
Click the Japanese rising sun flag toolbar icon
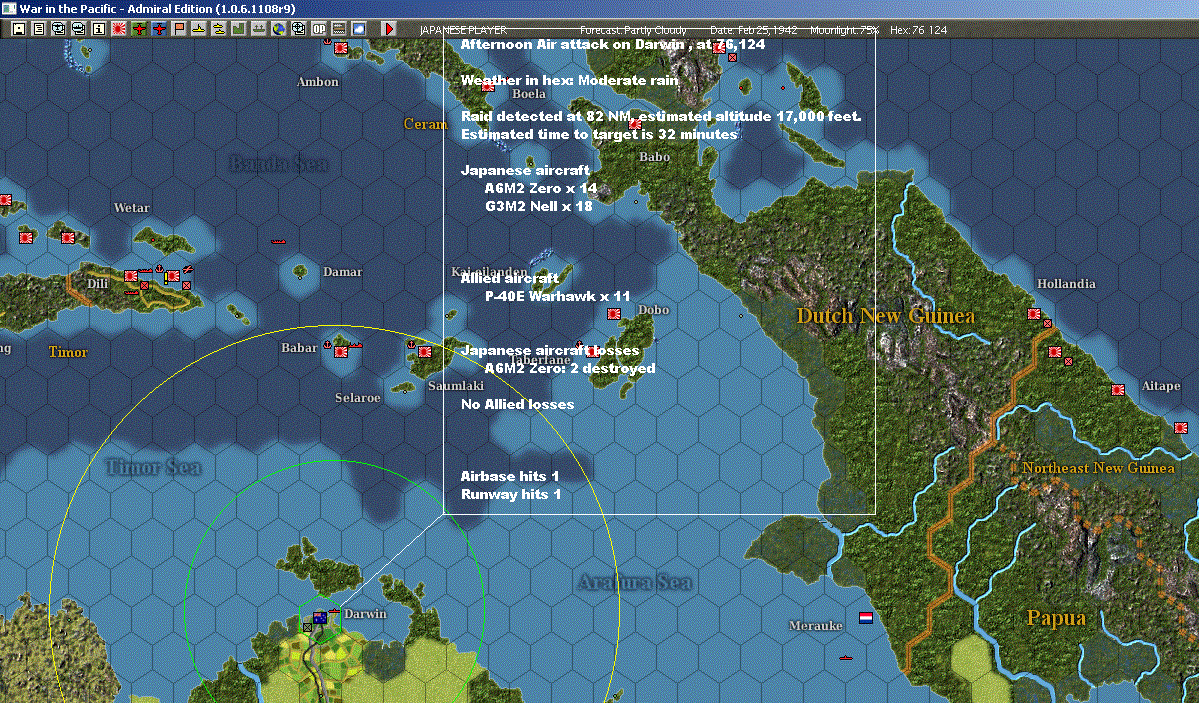[119, 29]
